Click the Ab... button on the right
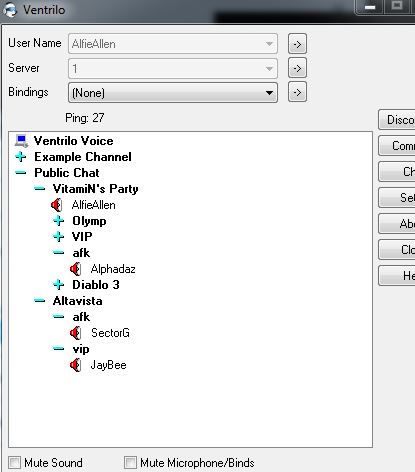The width and height of the screenshot is (415, 472). click(397, 224)
